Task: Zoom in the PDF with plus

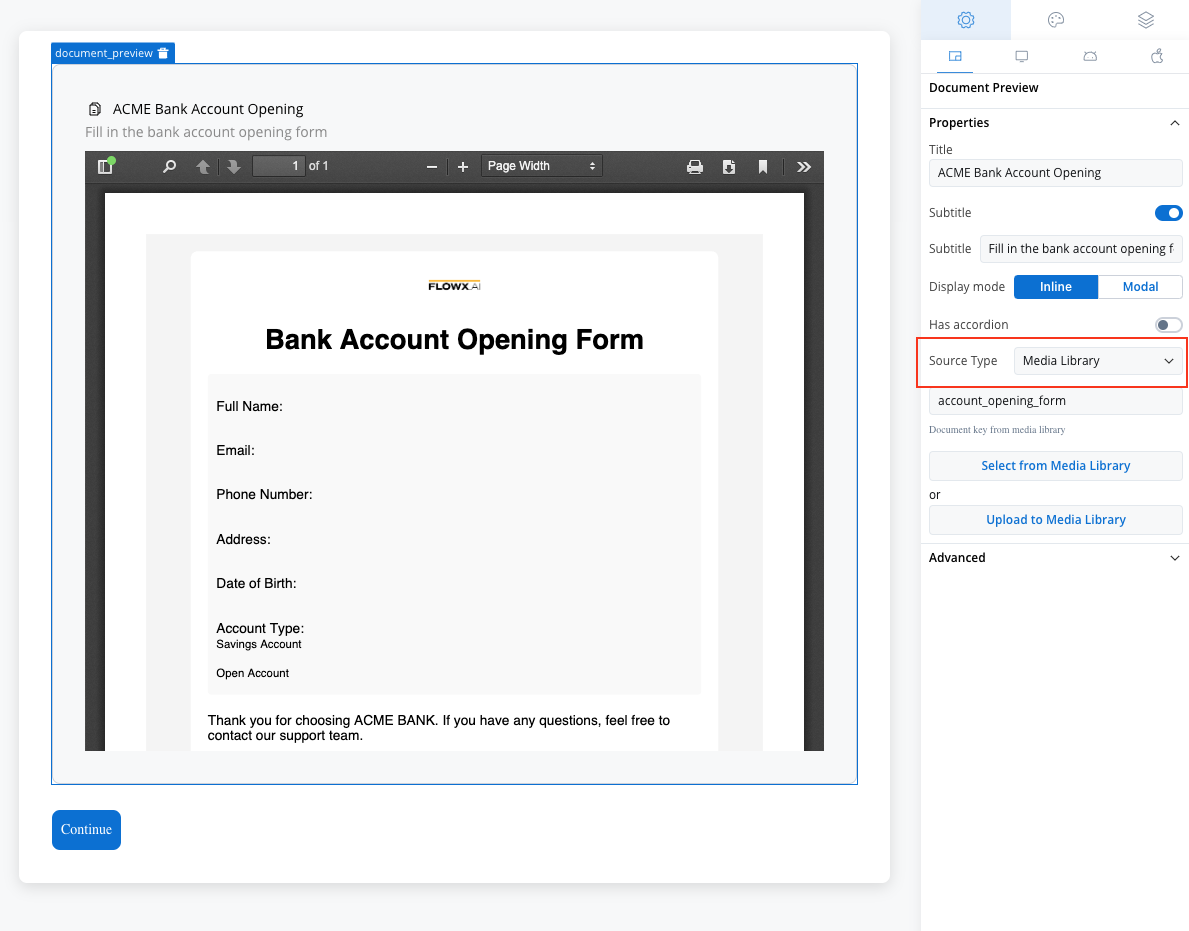Action: pos(463,166)
